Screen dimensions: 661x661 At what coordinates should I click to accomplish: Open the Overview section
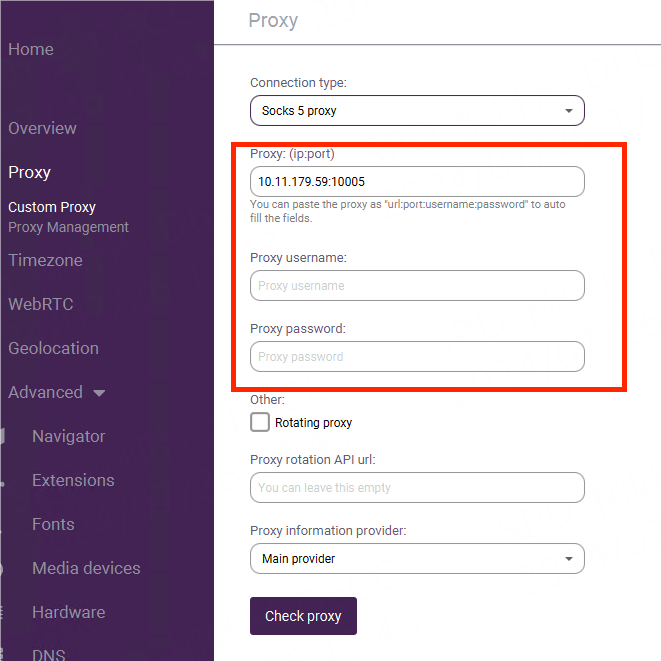42,129
